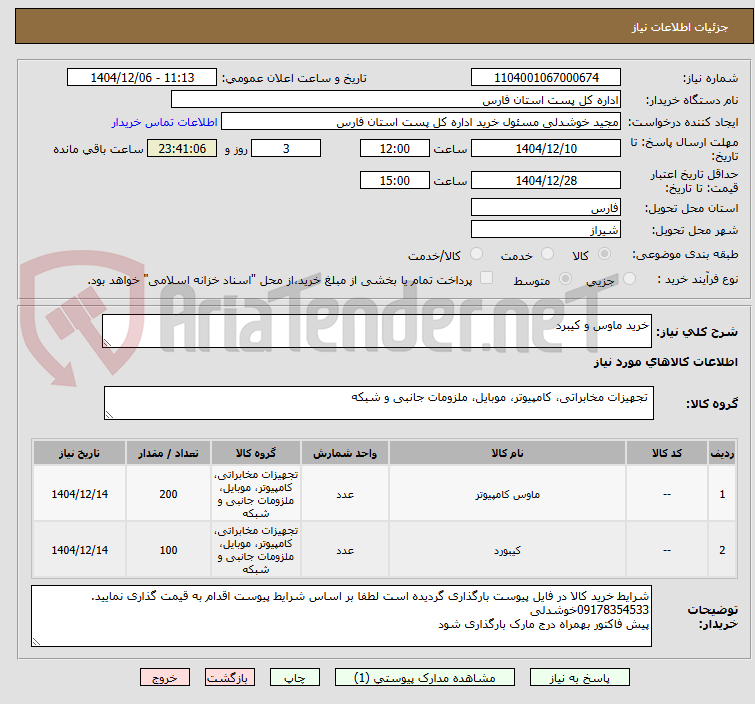
Task: Select the جزیی purchase type radio
Action: [629, 279]
